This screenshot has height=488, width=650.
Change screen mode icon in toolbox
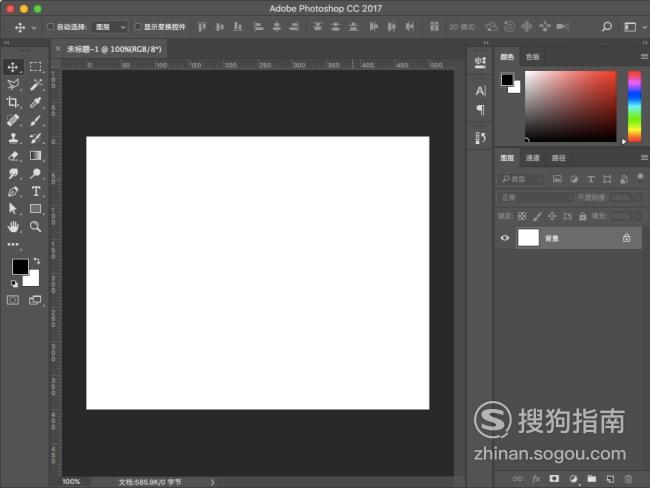pyautogui.click(x=35, y=300)
